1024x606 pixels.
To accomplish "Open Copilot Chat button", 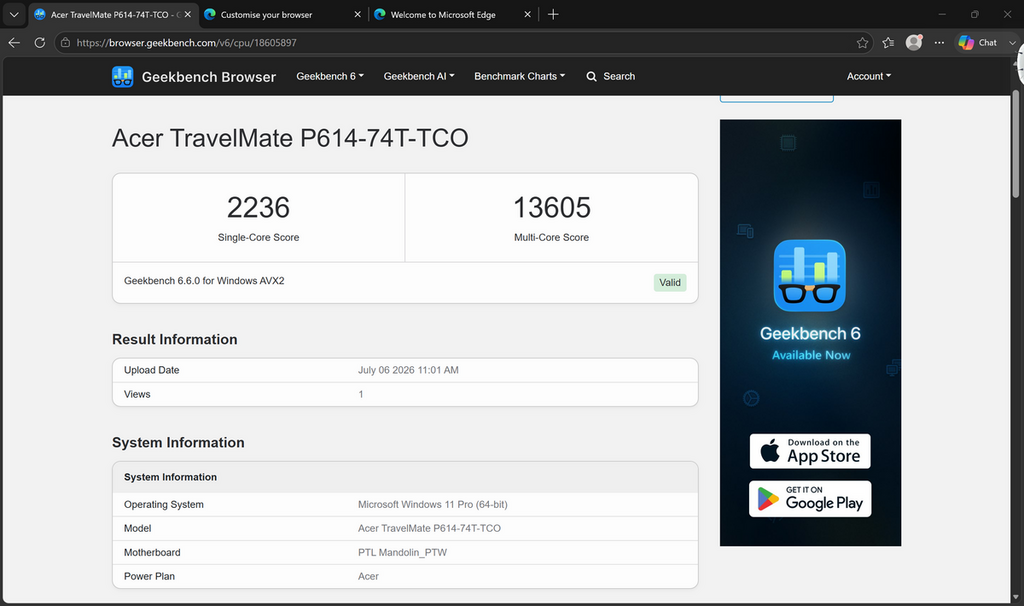I will [x=978, y=42].
